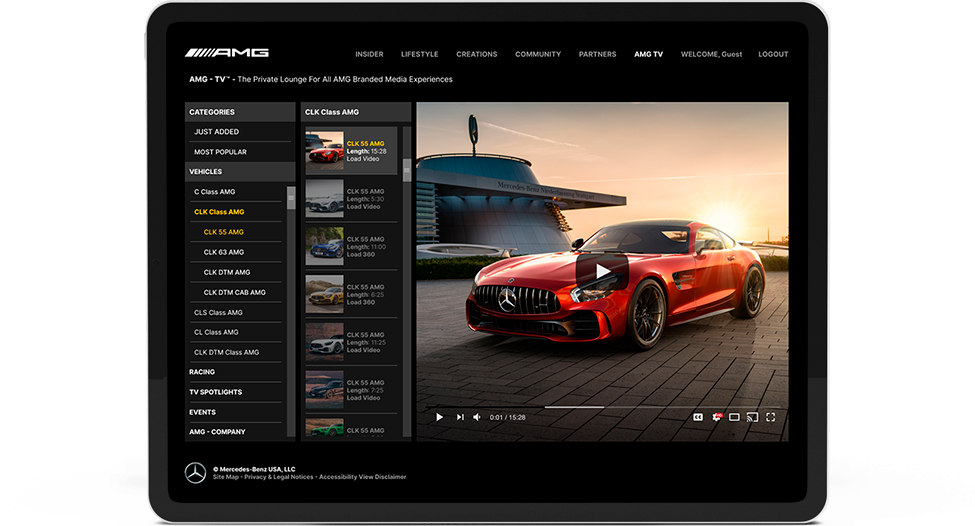The height and width of the screenshot is (526, 975).
Task: Enter fullscreen mode
Action: (x=770, y=417)
